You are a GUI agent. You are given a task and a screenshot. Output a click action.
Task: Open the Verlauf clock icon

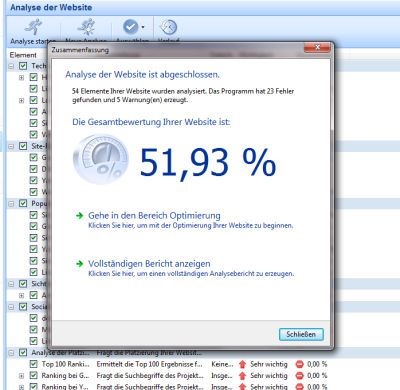(168, 27)
